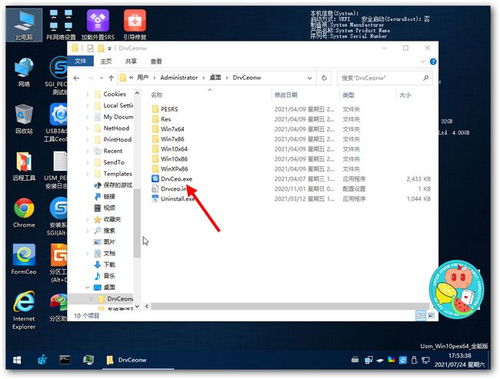Viewport: 500px width, 379px height.
Task: Sort by the modified date column header
Action: [286, 95]
